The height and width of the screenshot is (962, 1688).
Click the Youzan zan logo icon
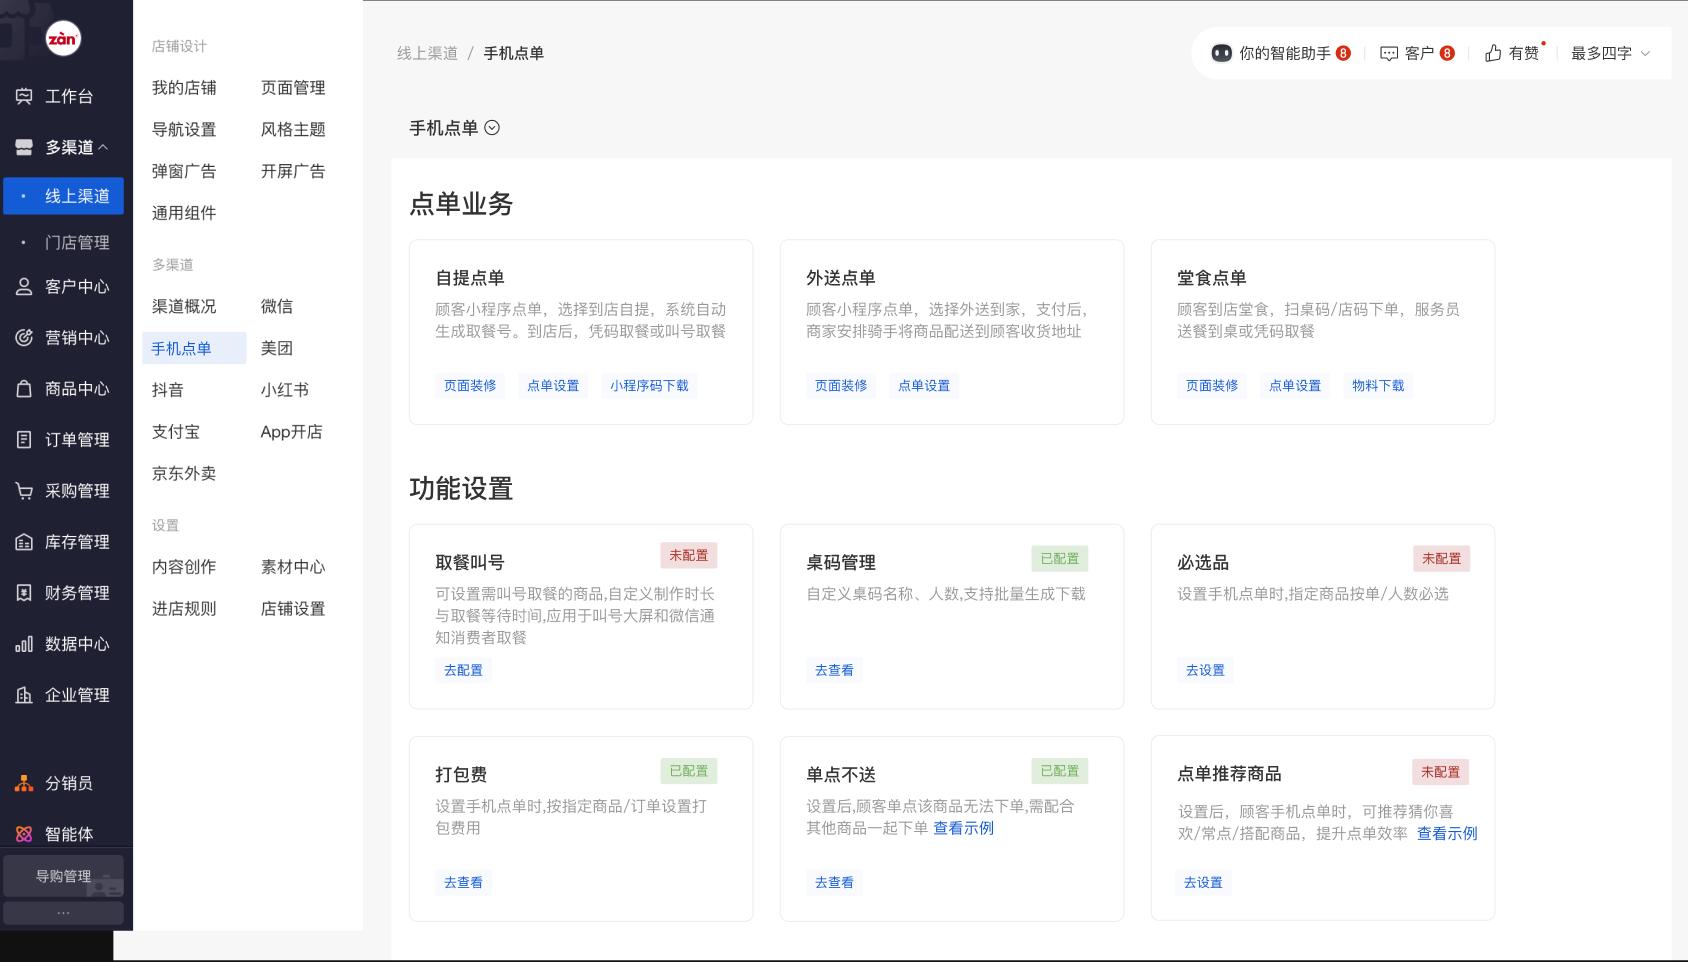coord(63,39)
